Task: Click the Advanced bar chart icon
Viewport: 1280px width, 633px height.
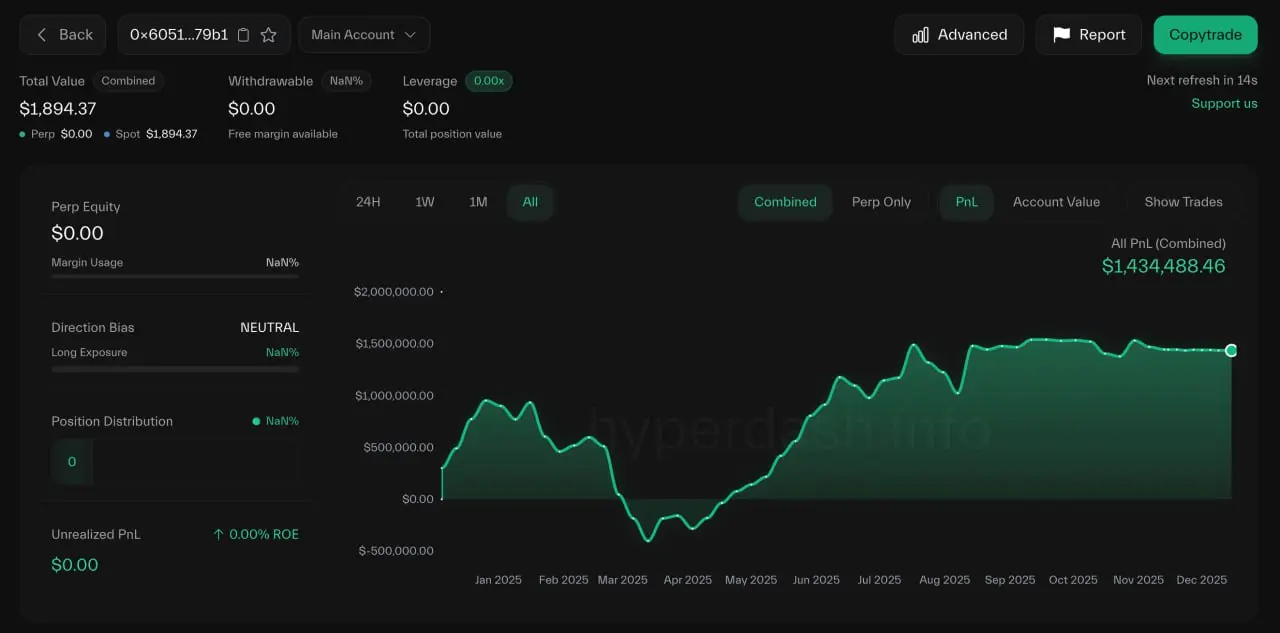Action: pos(920,35)
